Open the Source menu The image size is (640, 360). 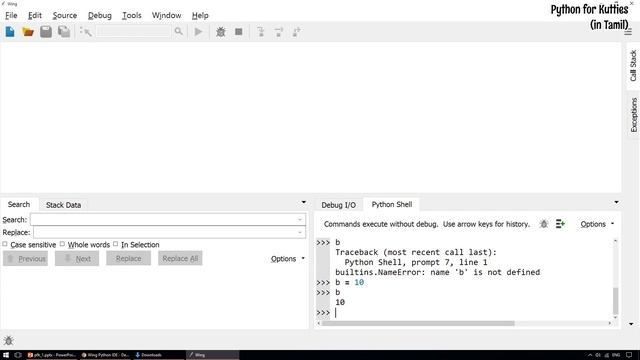pos(64,15)
